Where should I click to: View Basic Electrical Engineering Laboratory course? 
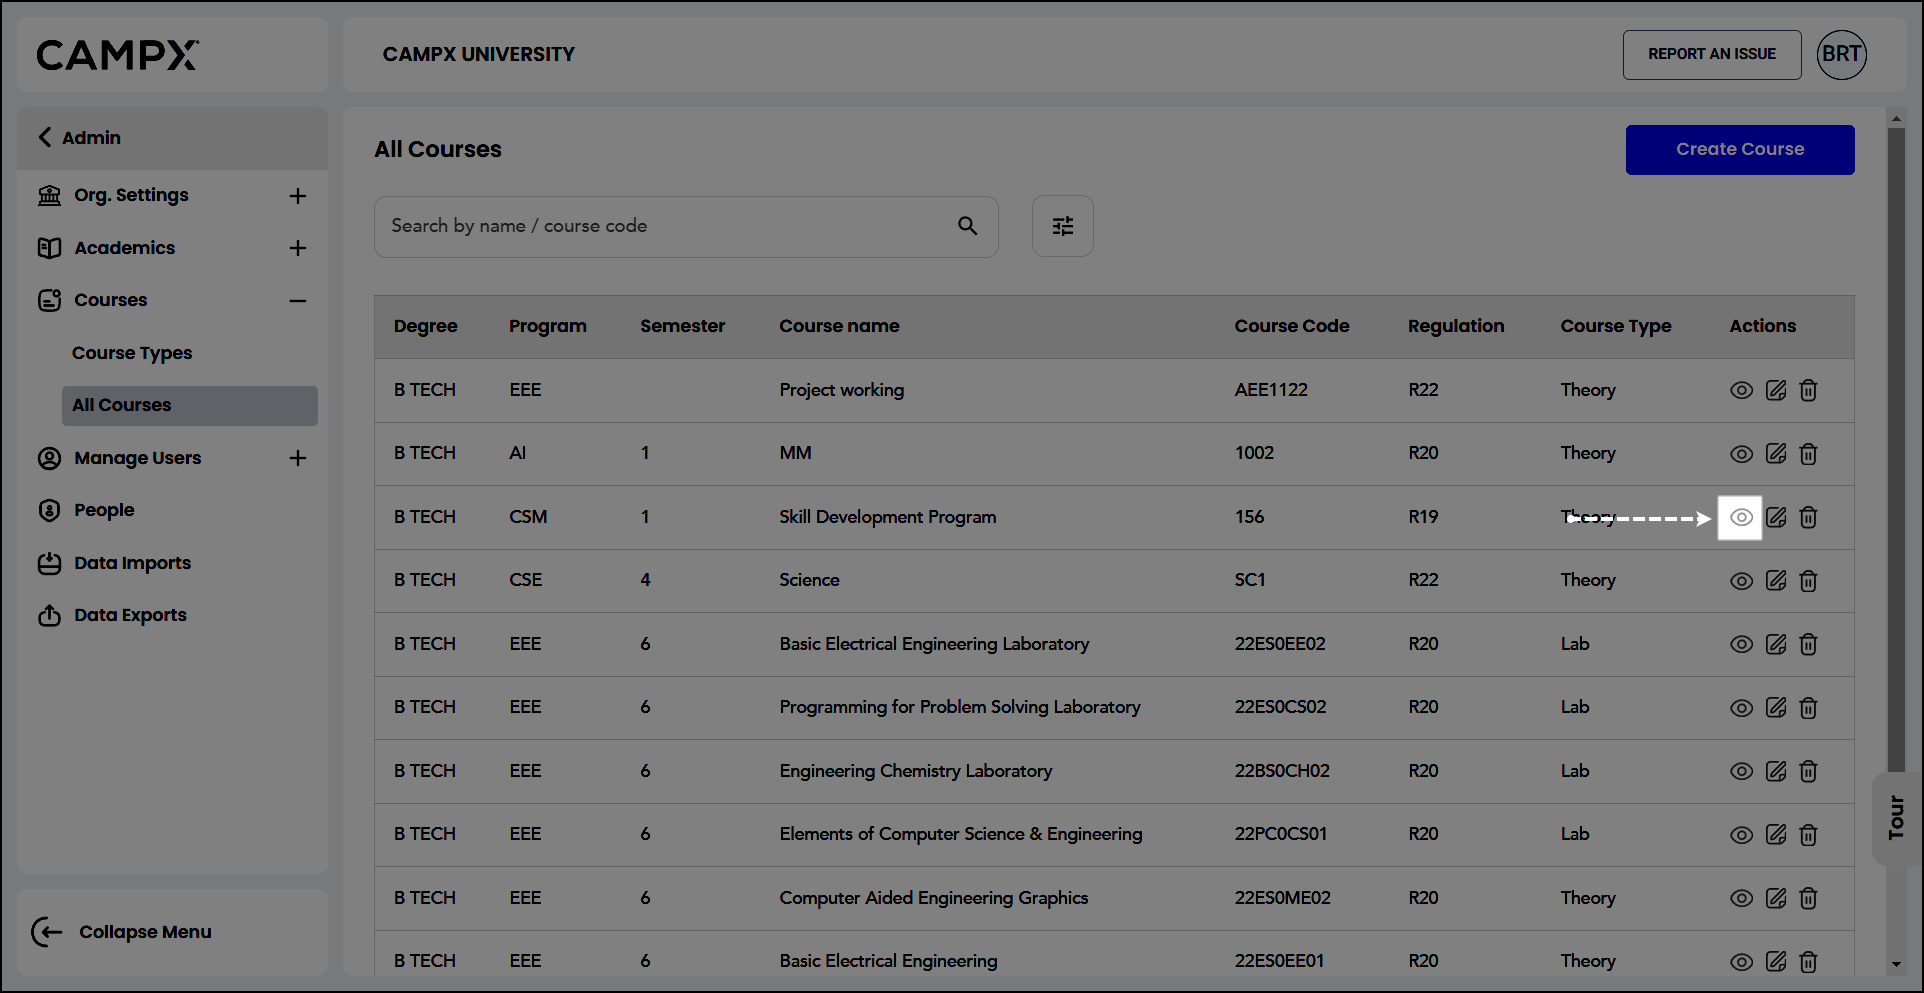(x=1741, y=644)
